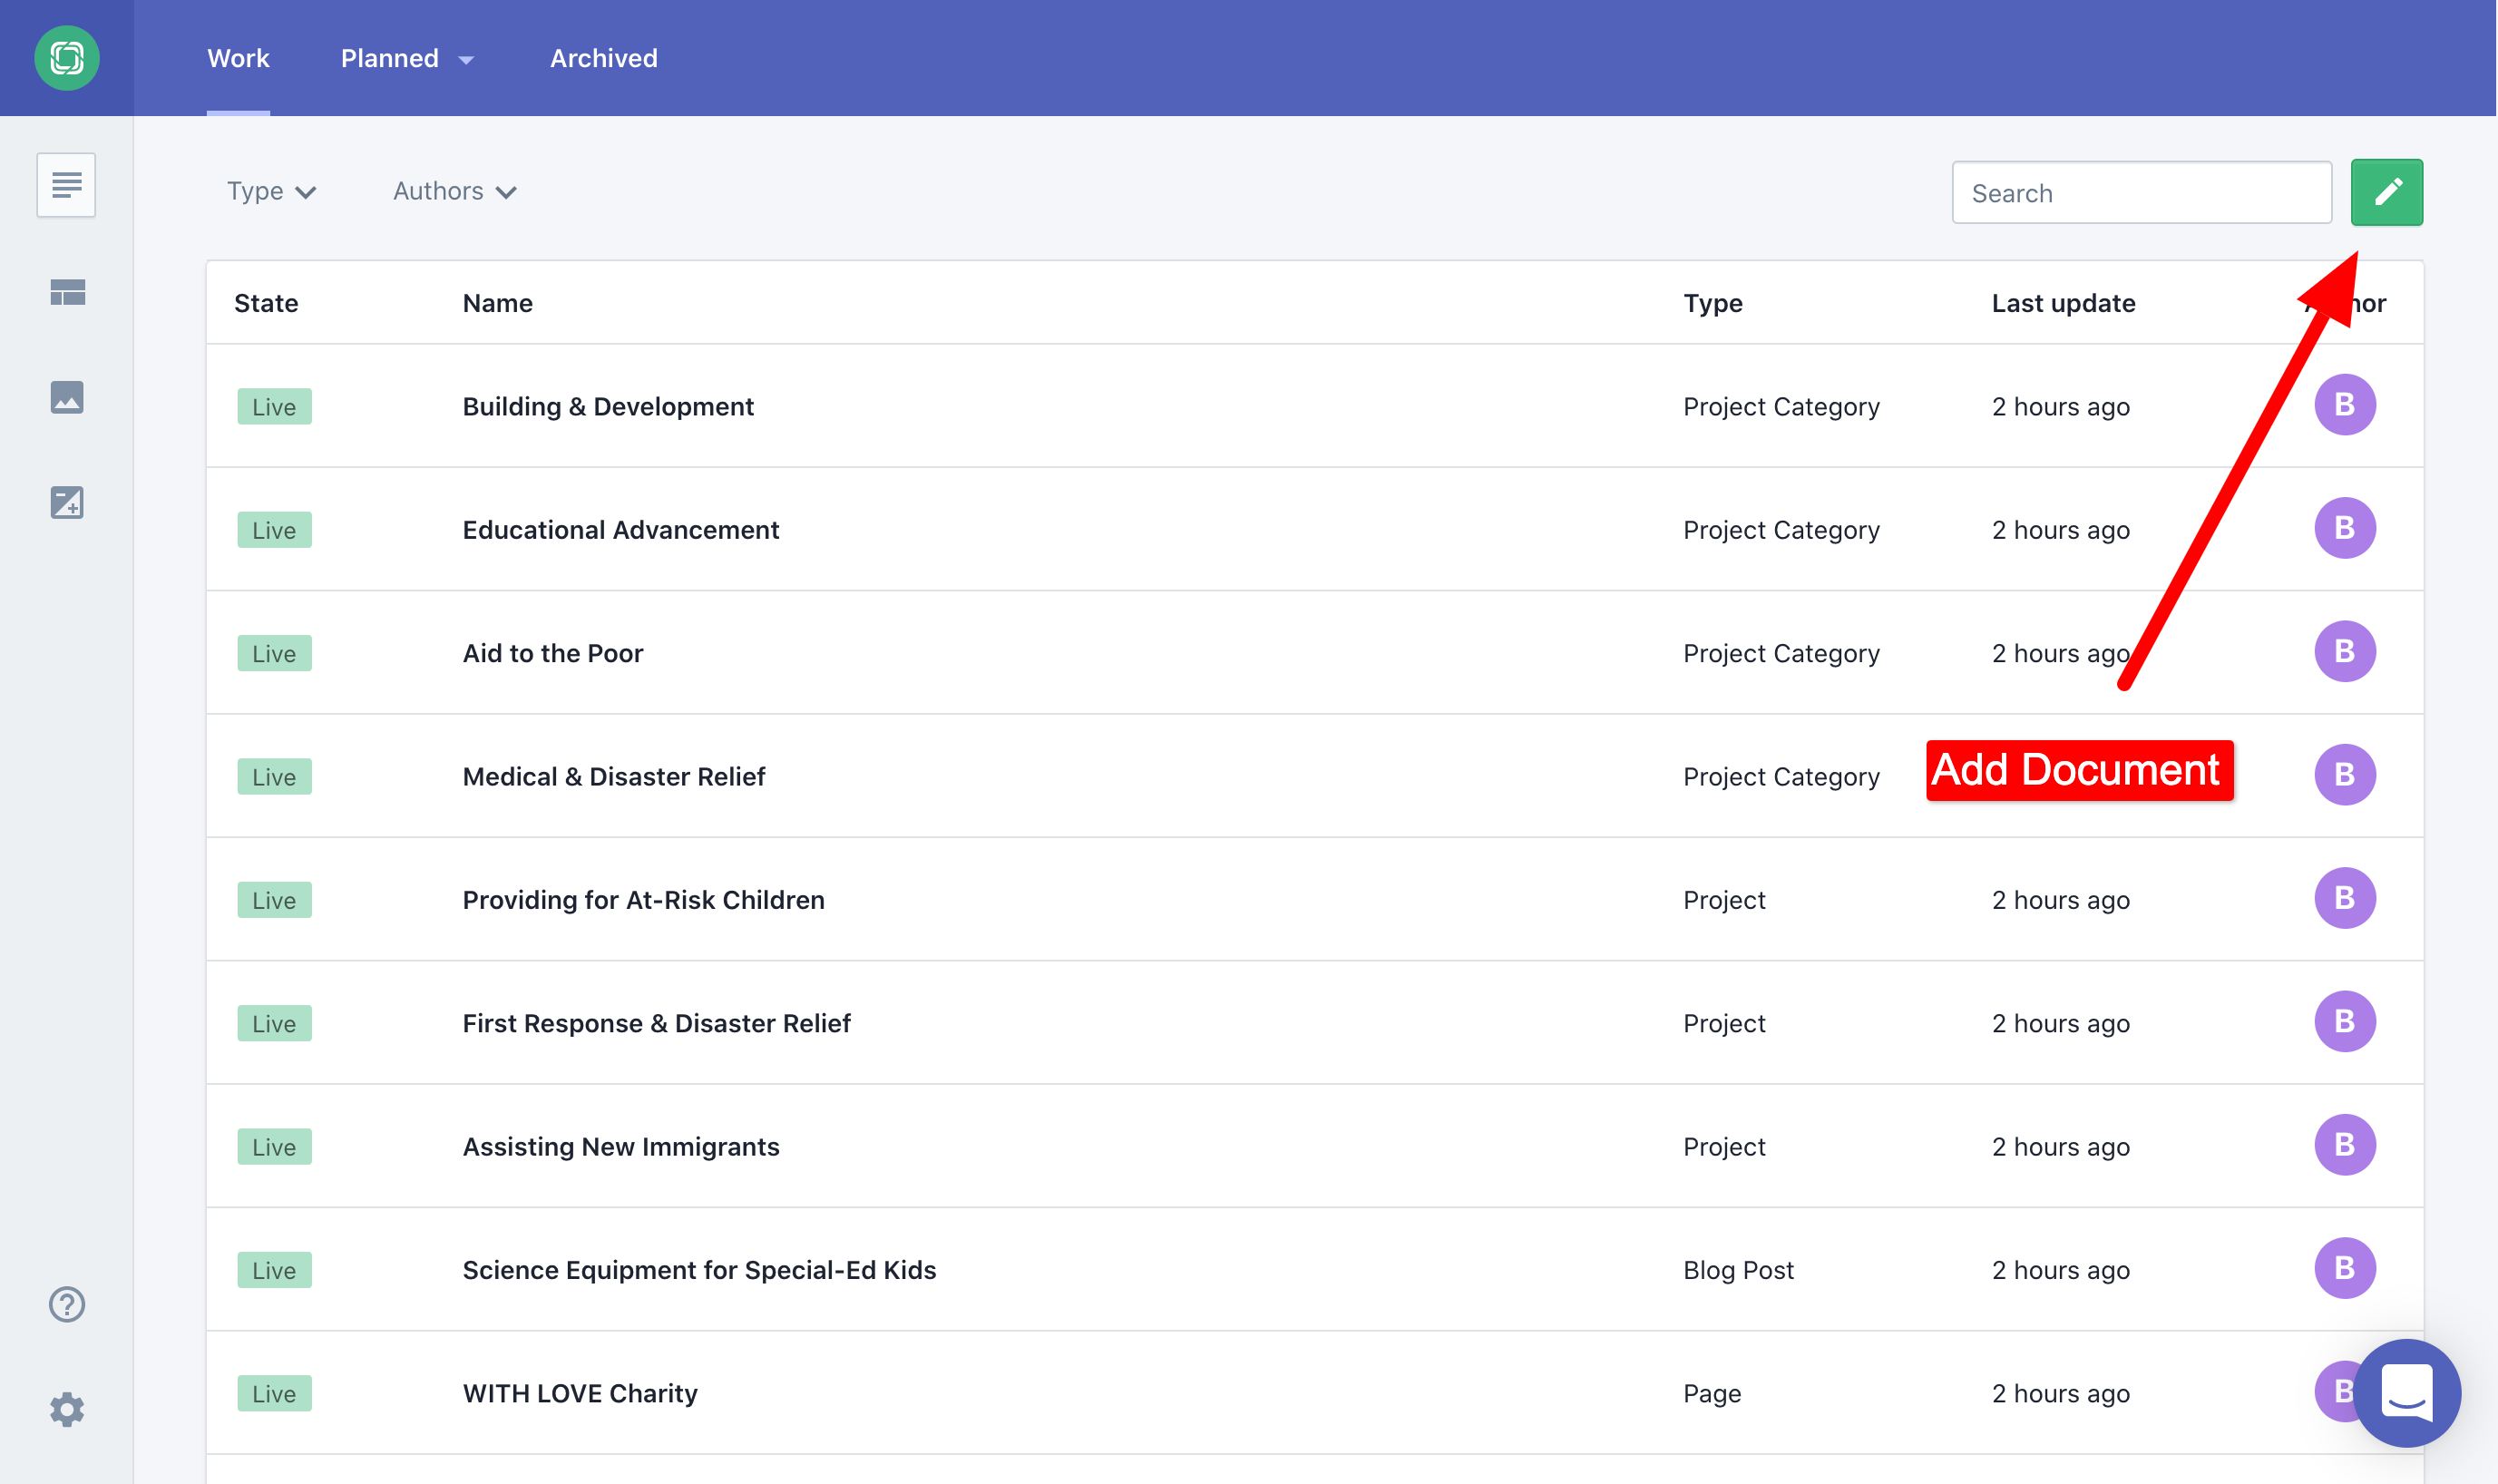
Task: Switch to the Archived tab
Action: 604,58
